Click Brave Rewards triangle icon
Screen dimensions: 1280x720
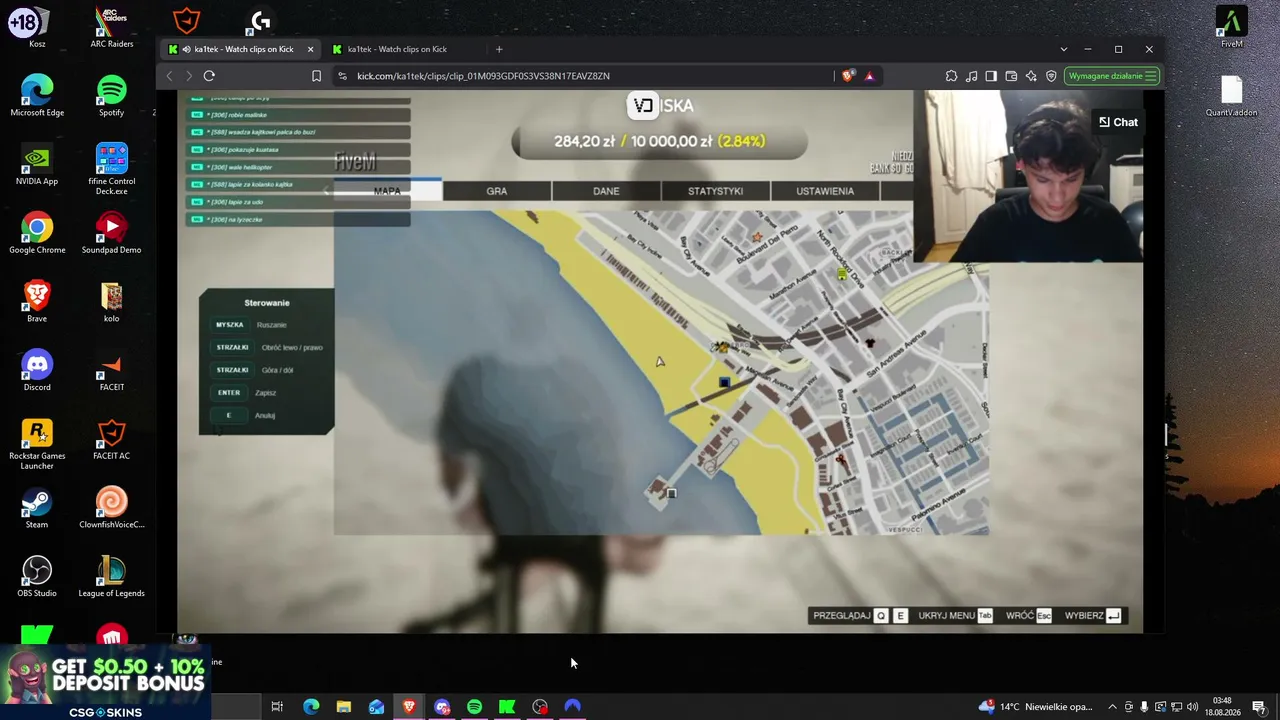(x=869, y=76)
